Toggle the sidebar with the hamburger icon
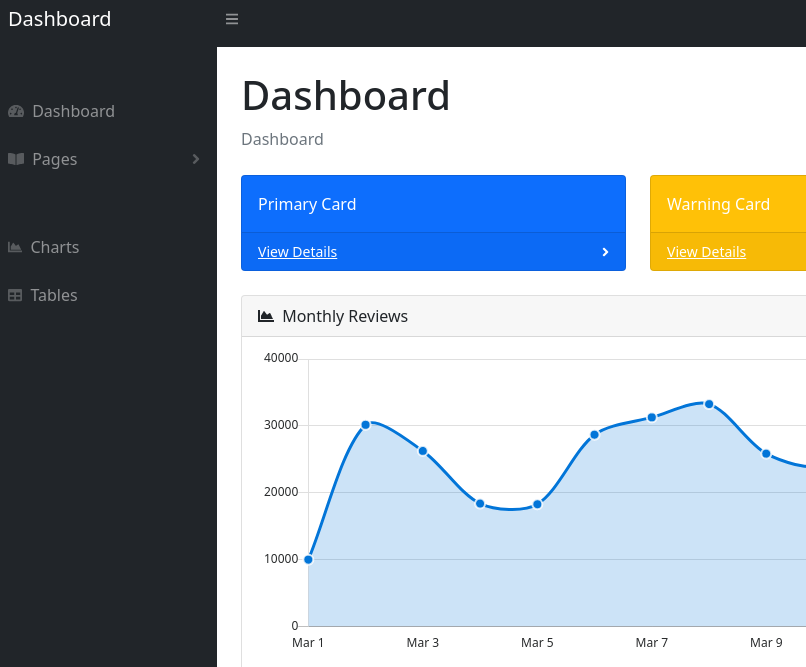The width and height of the screenshot is (806, 667). [x=232, y=19]
